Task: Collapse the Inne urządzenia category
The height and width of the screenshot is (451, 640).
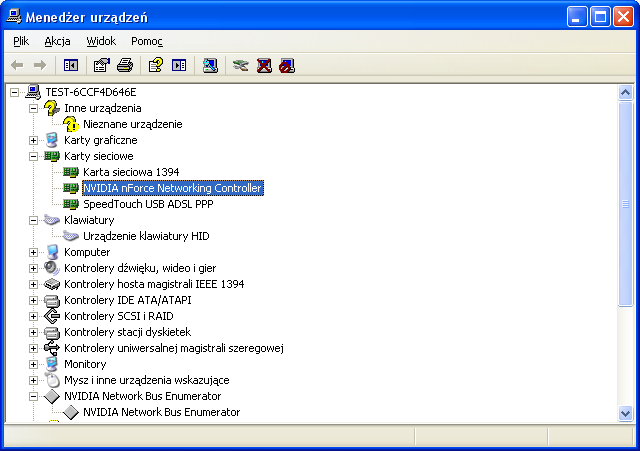Action: tap(33, 108)
